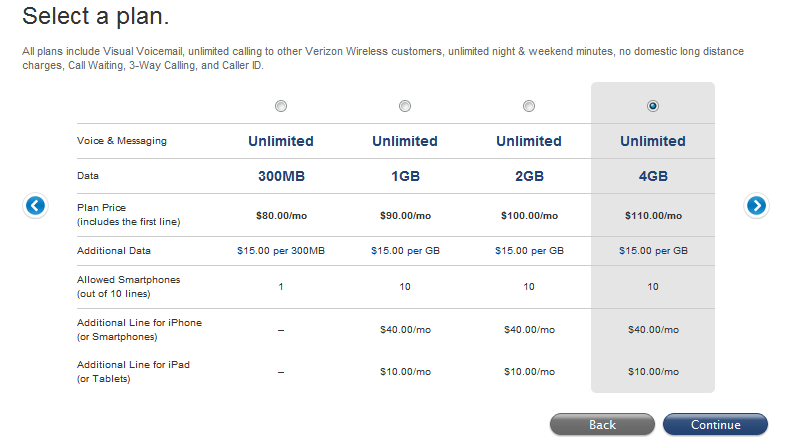
Task: Click the 4GB data amount heading
Action: 653,176
